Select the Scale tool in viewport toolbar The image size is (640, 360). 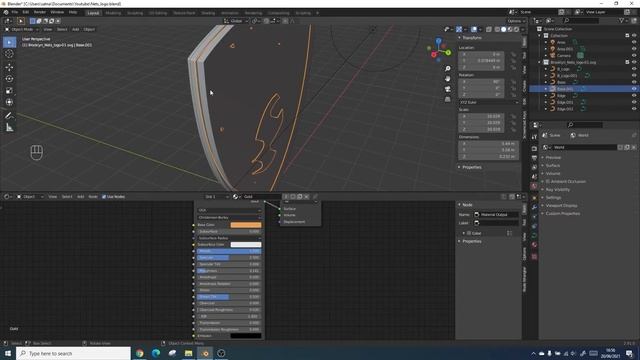point(9,91)
